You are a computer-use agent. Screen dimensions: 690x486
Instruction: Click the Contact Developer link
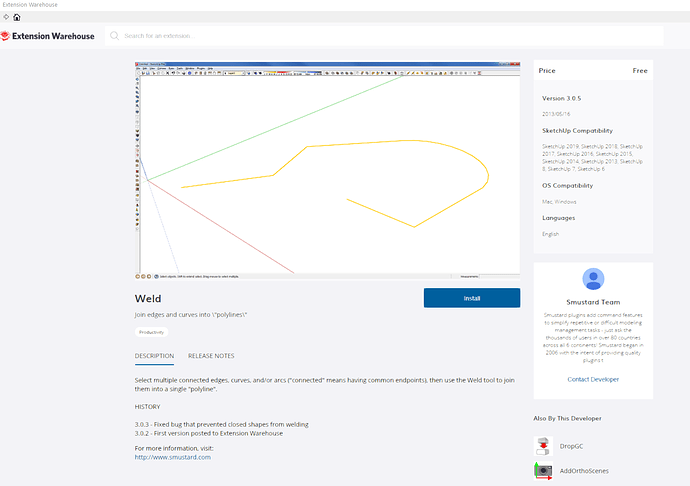point(593,379)
